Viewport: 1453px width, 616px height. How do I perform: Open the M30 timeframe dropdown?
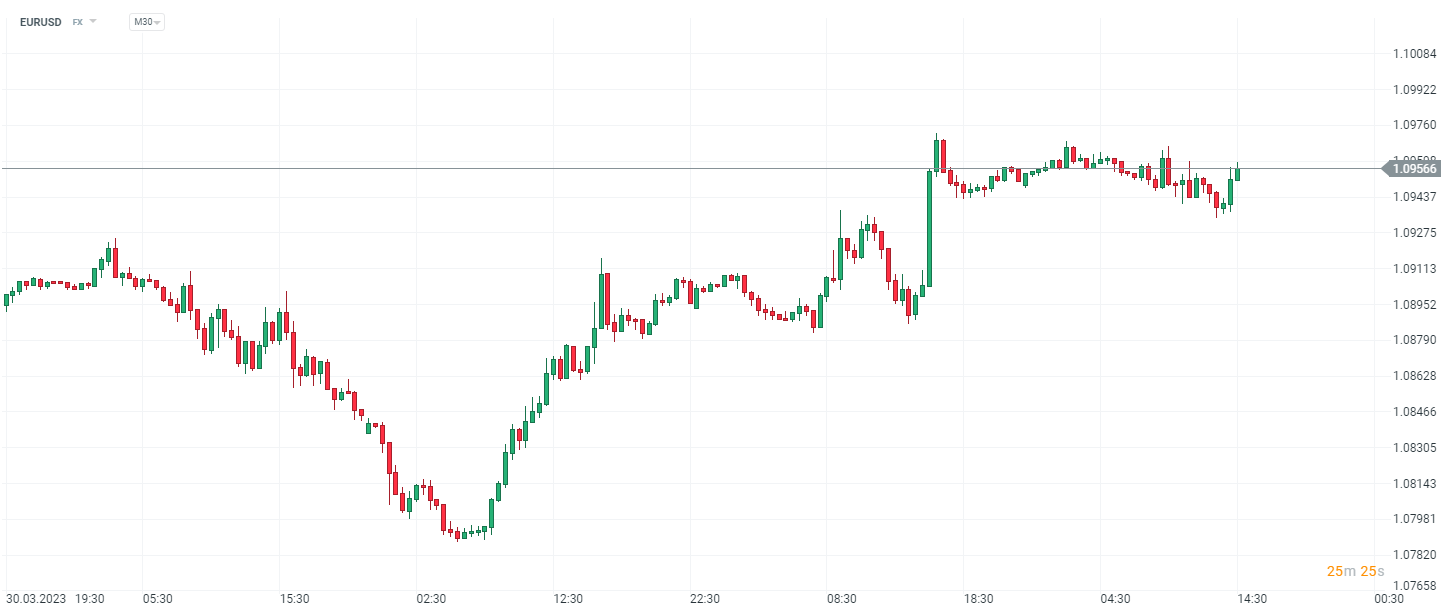coord(146,21)
